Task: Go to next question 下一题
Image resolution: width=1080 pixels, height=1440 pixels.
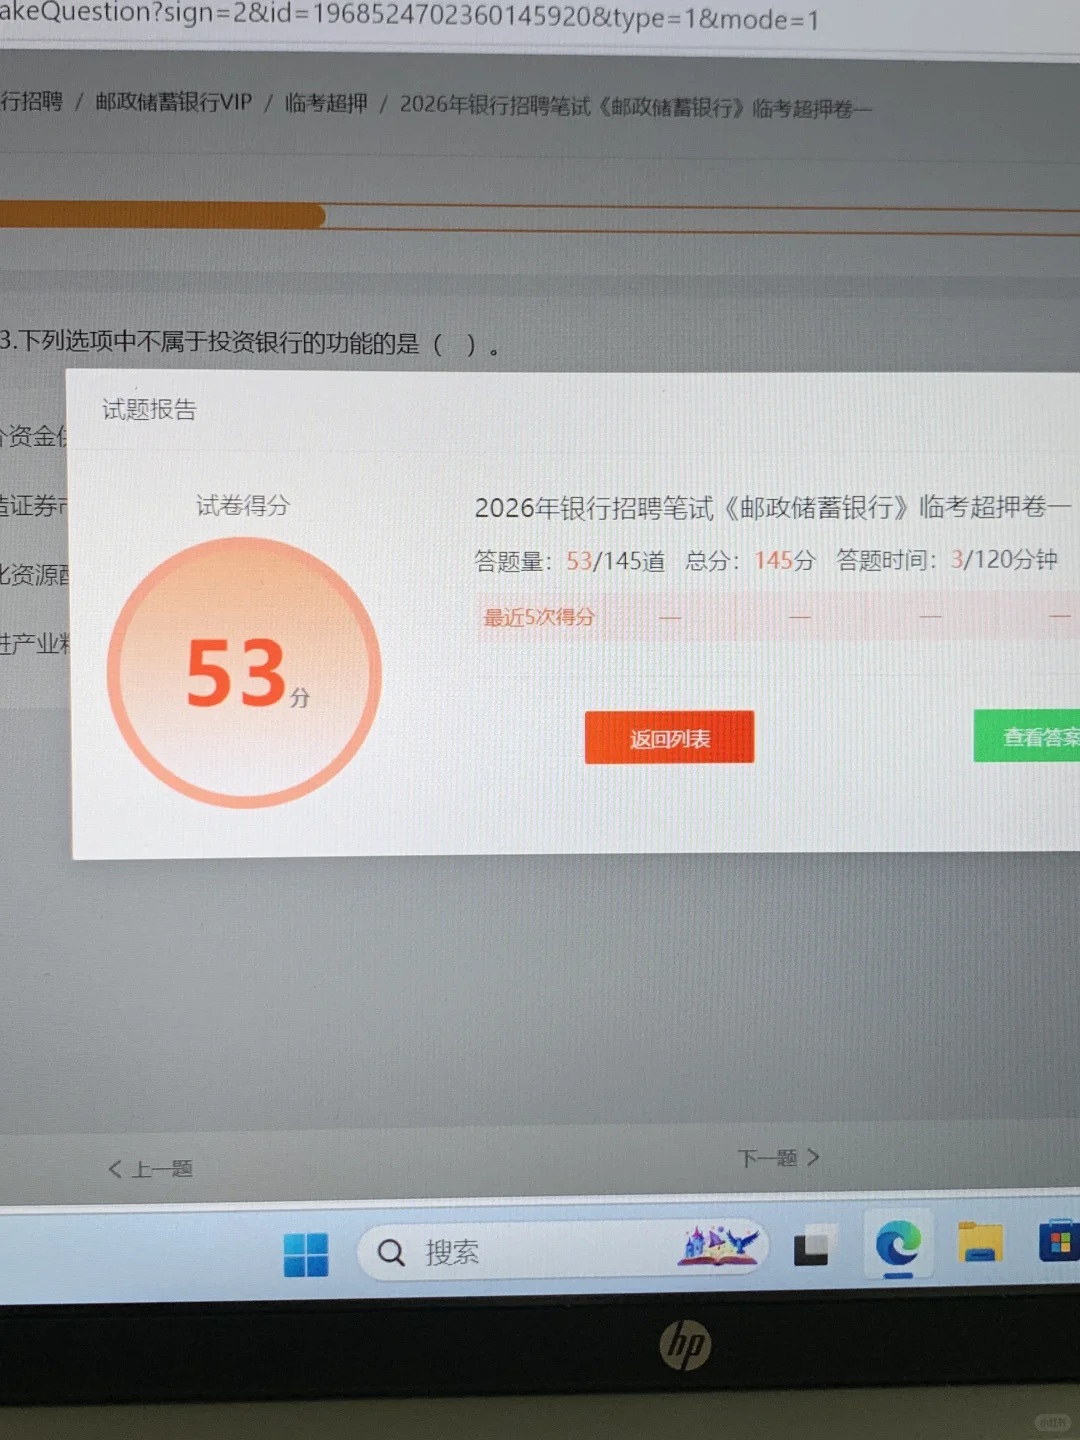Action: click(778, 1158)
